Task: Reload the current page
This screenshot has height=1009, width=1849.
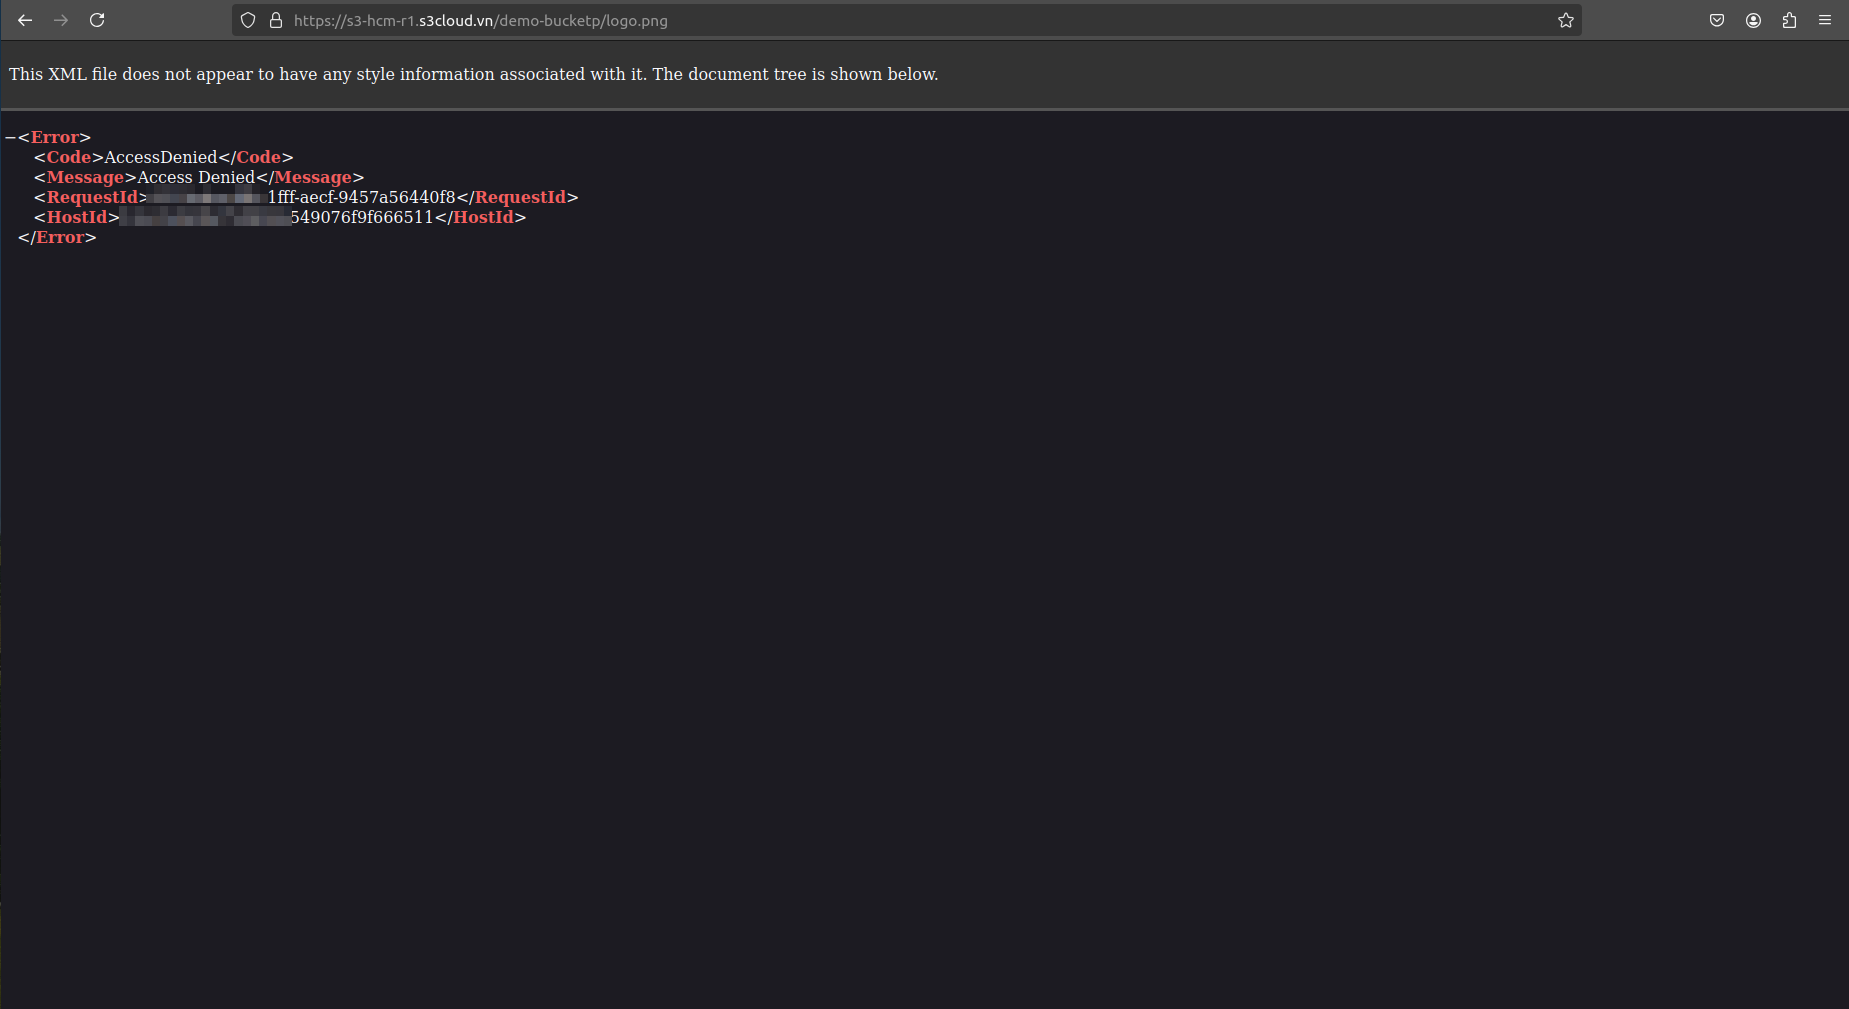Action: pyautogui.click(x=97, y=20)
